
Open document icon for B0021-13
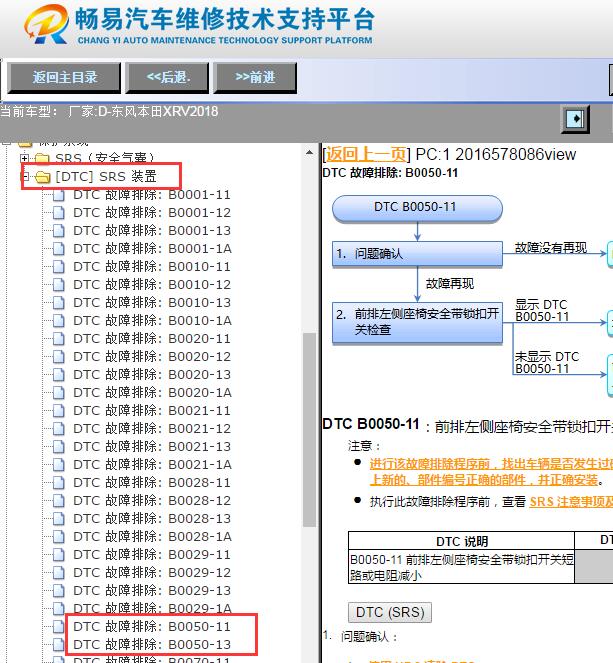point(59,447)
